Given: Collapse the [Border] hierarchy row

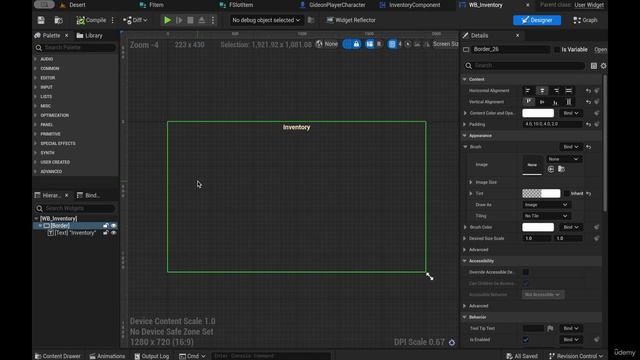Looking at the screenshot, I should (x=40, y=226).
